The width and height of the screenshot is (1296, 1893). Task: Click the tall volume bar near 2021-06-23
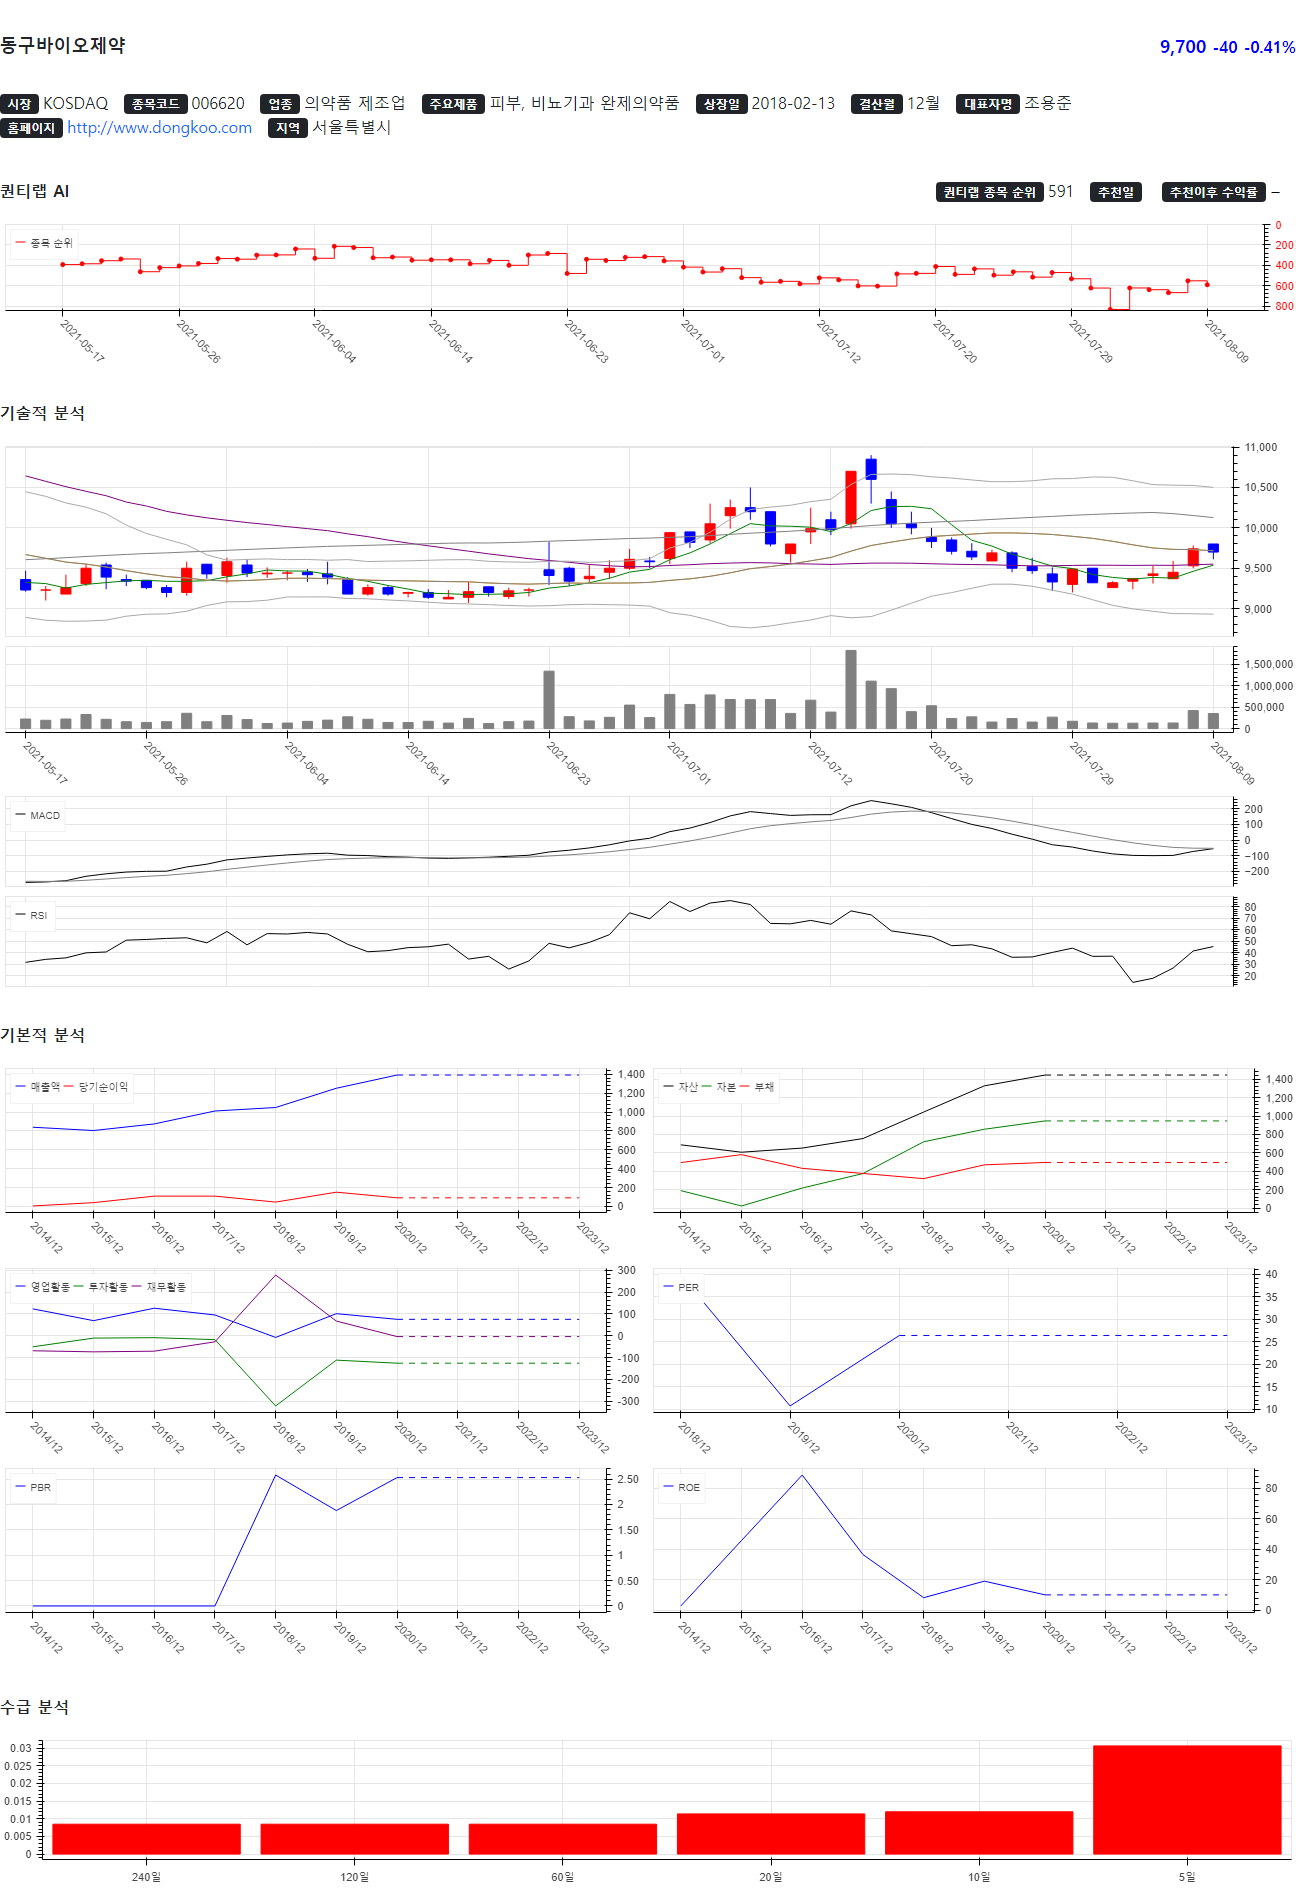549,700
